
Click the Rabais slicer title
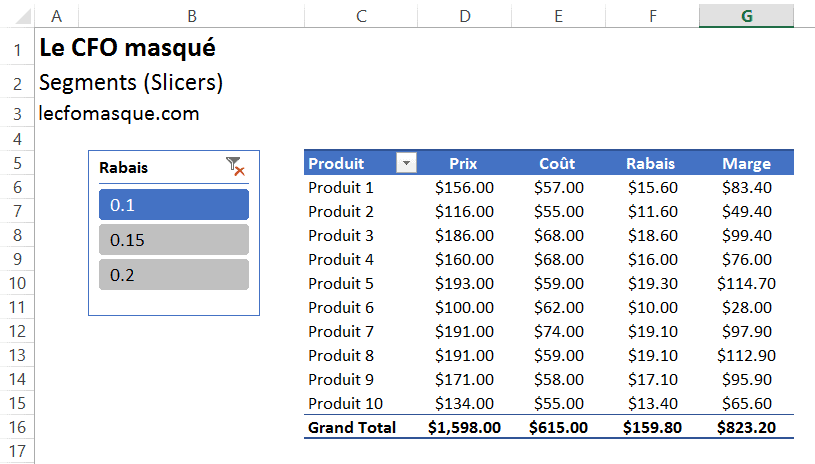pos(124,168)
